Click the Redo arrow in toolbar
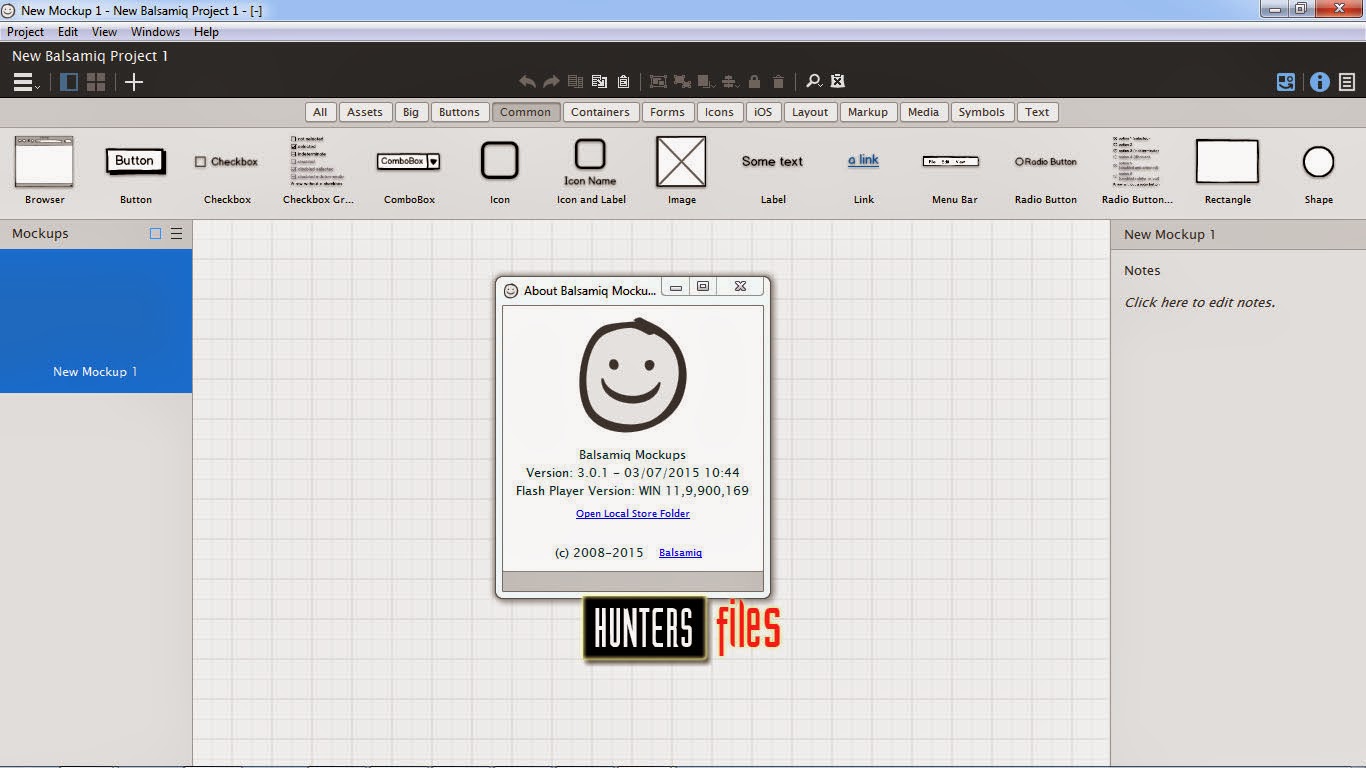 coord(551,82)
